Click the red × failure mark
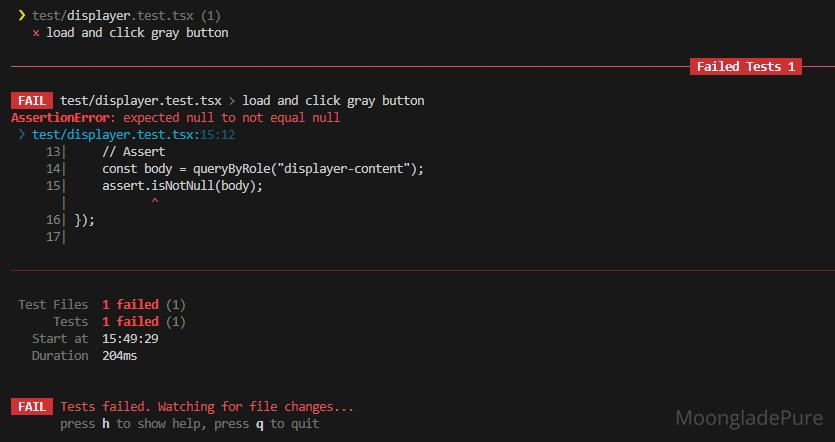The height and width of the screenshot is (442, 835). tap(36, 33)
